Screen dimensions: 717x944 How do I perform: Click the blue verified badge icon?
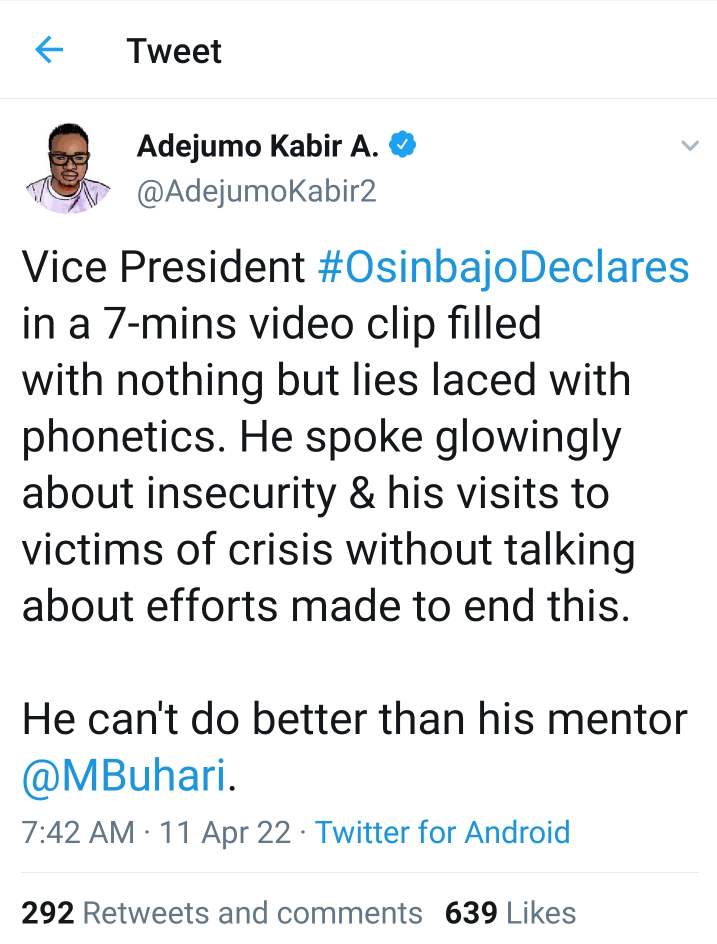pos(402,146)
